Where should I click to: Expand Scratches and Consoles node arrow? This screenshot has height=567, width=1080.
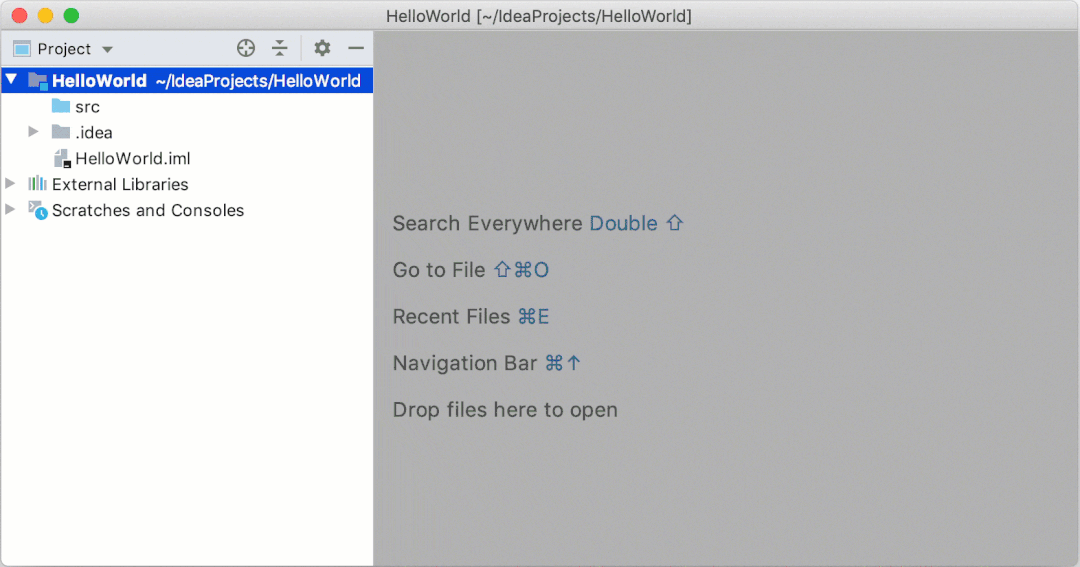[x=10, y=209]
